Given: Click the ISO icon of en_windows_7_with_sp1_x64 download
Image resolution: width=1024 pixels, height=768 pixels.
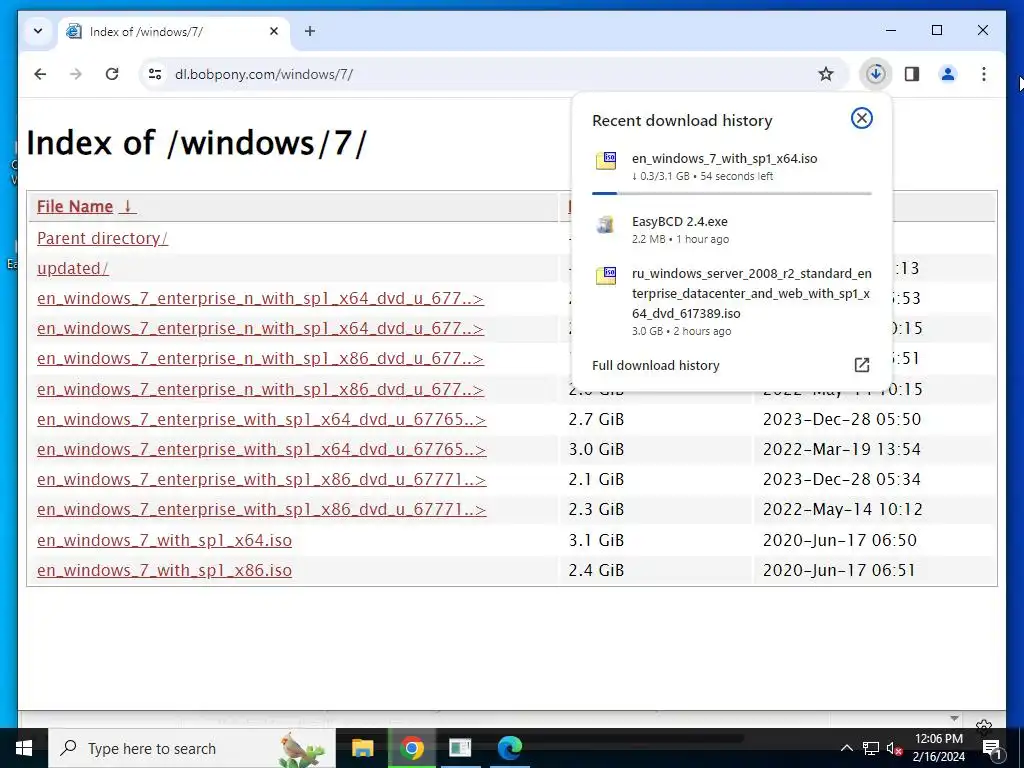Looking at the screenshot, I should click(x=606, y=161).
